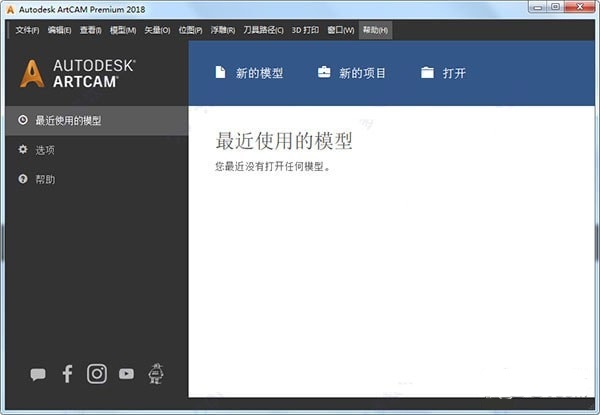Click the new model document icon
The height and width of the screenshot is (415, 600).
coord(220,72)
